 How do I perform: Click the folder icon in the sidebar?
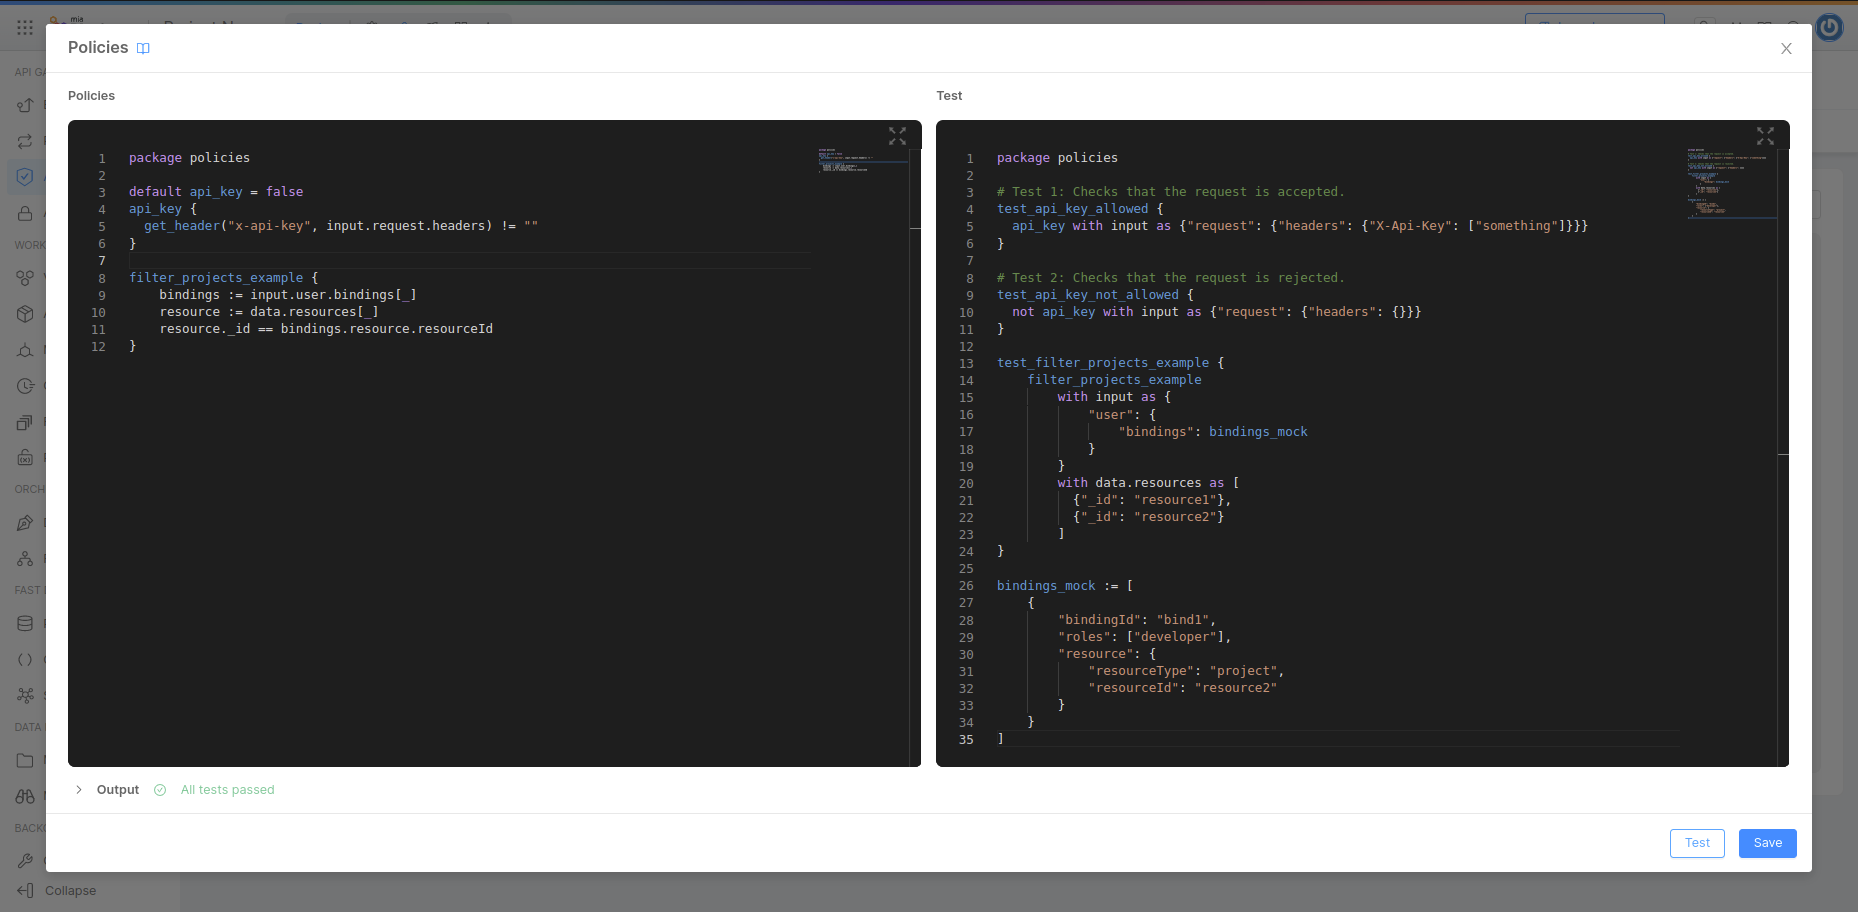click(x=25, y=760)
